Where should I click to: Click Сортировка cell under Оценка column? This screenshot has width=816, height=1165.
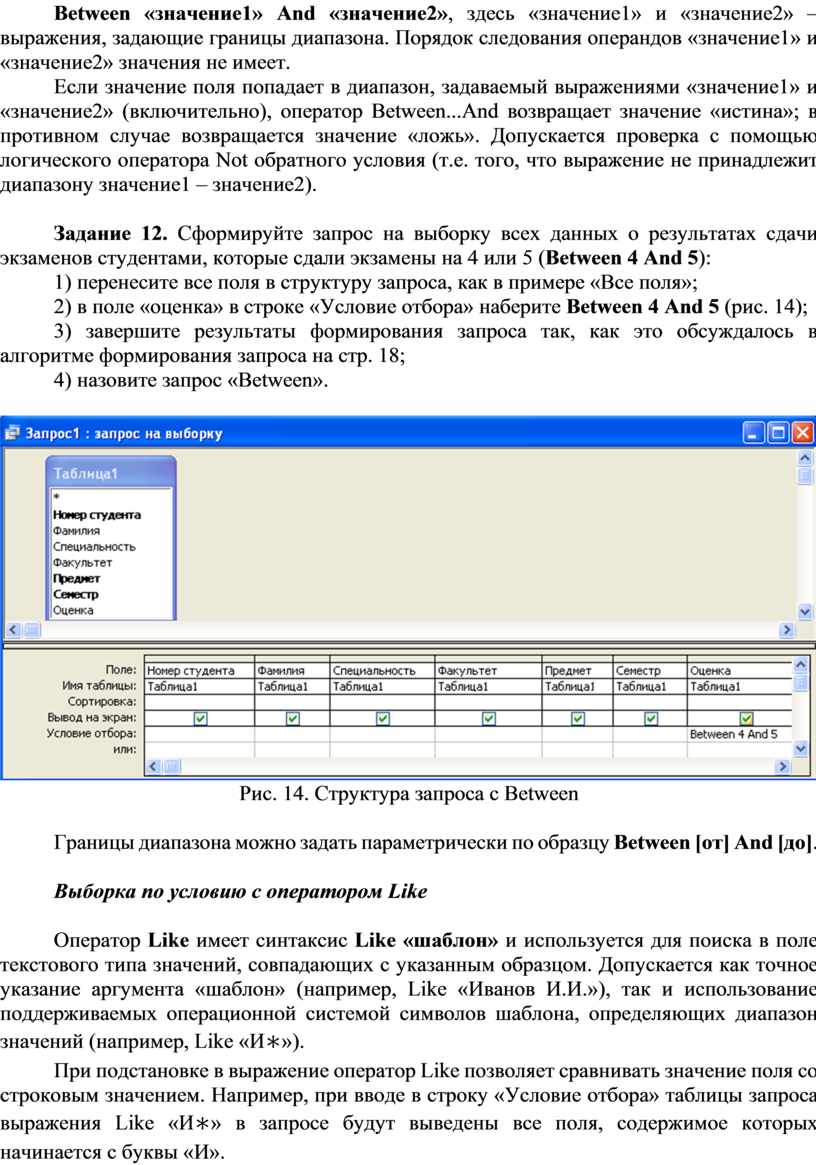point(739,702)
